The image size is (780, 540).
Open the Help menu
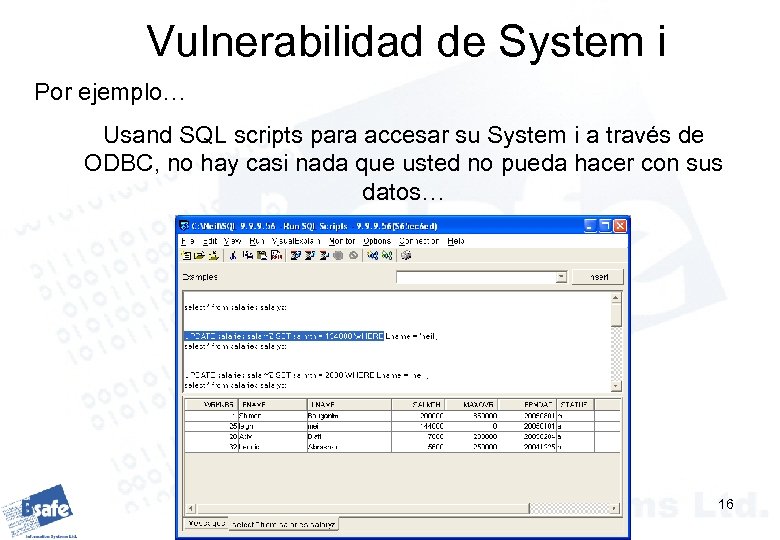click(x=456, y=241)
